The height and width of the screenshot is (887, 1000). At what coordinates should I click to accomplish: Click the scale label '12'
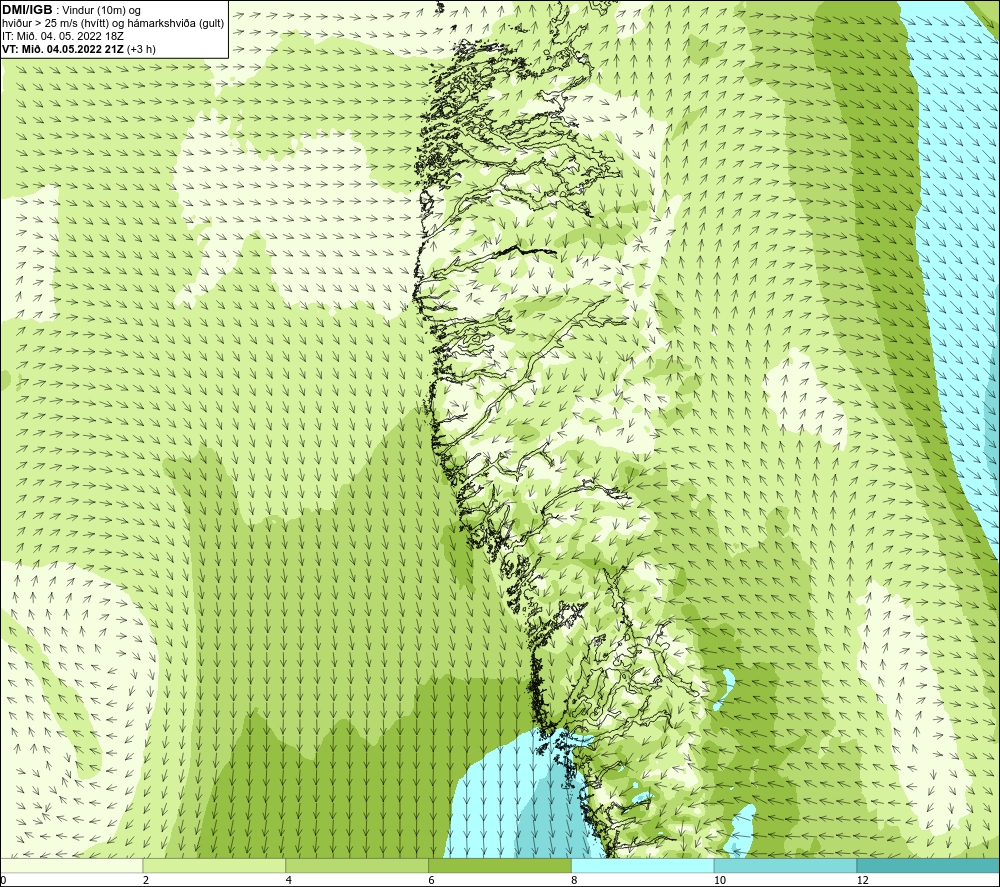pos(862,880)
